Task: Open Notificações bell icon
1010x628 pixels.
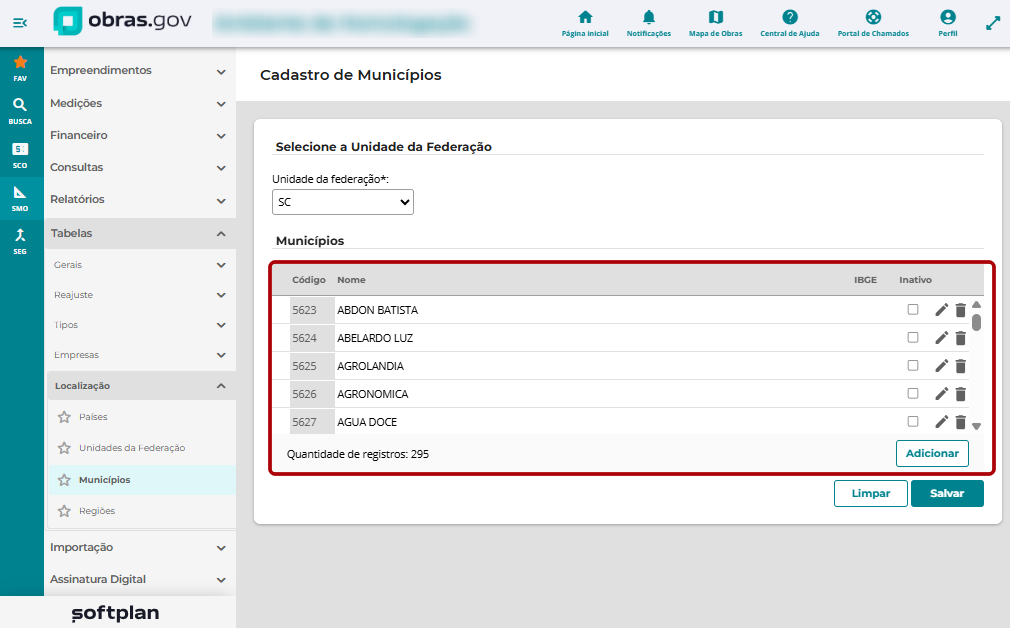Action: point(649,23)
